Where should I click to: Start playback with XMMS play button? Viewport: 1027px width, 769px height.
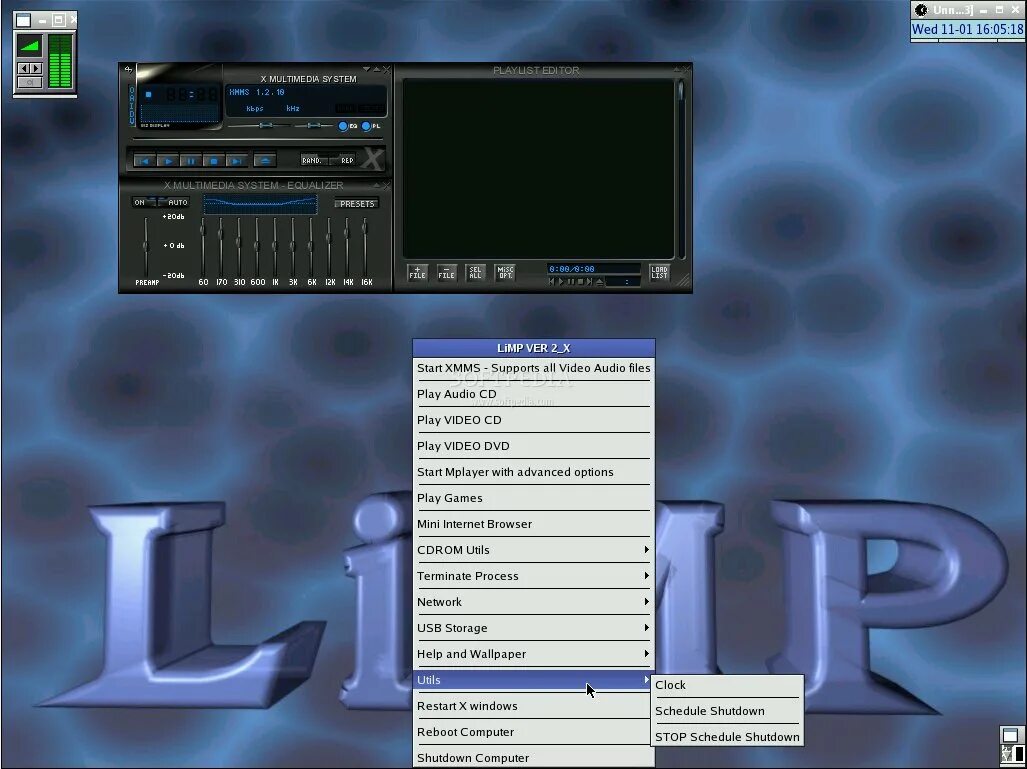coord(168,160)
